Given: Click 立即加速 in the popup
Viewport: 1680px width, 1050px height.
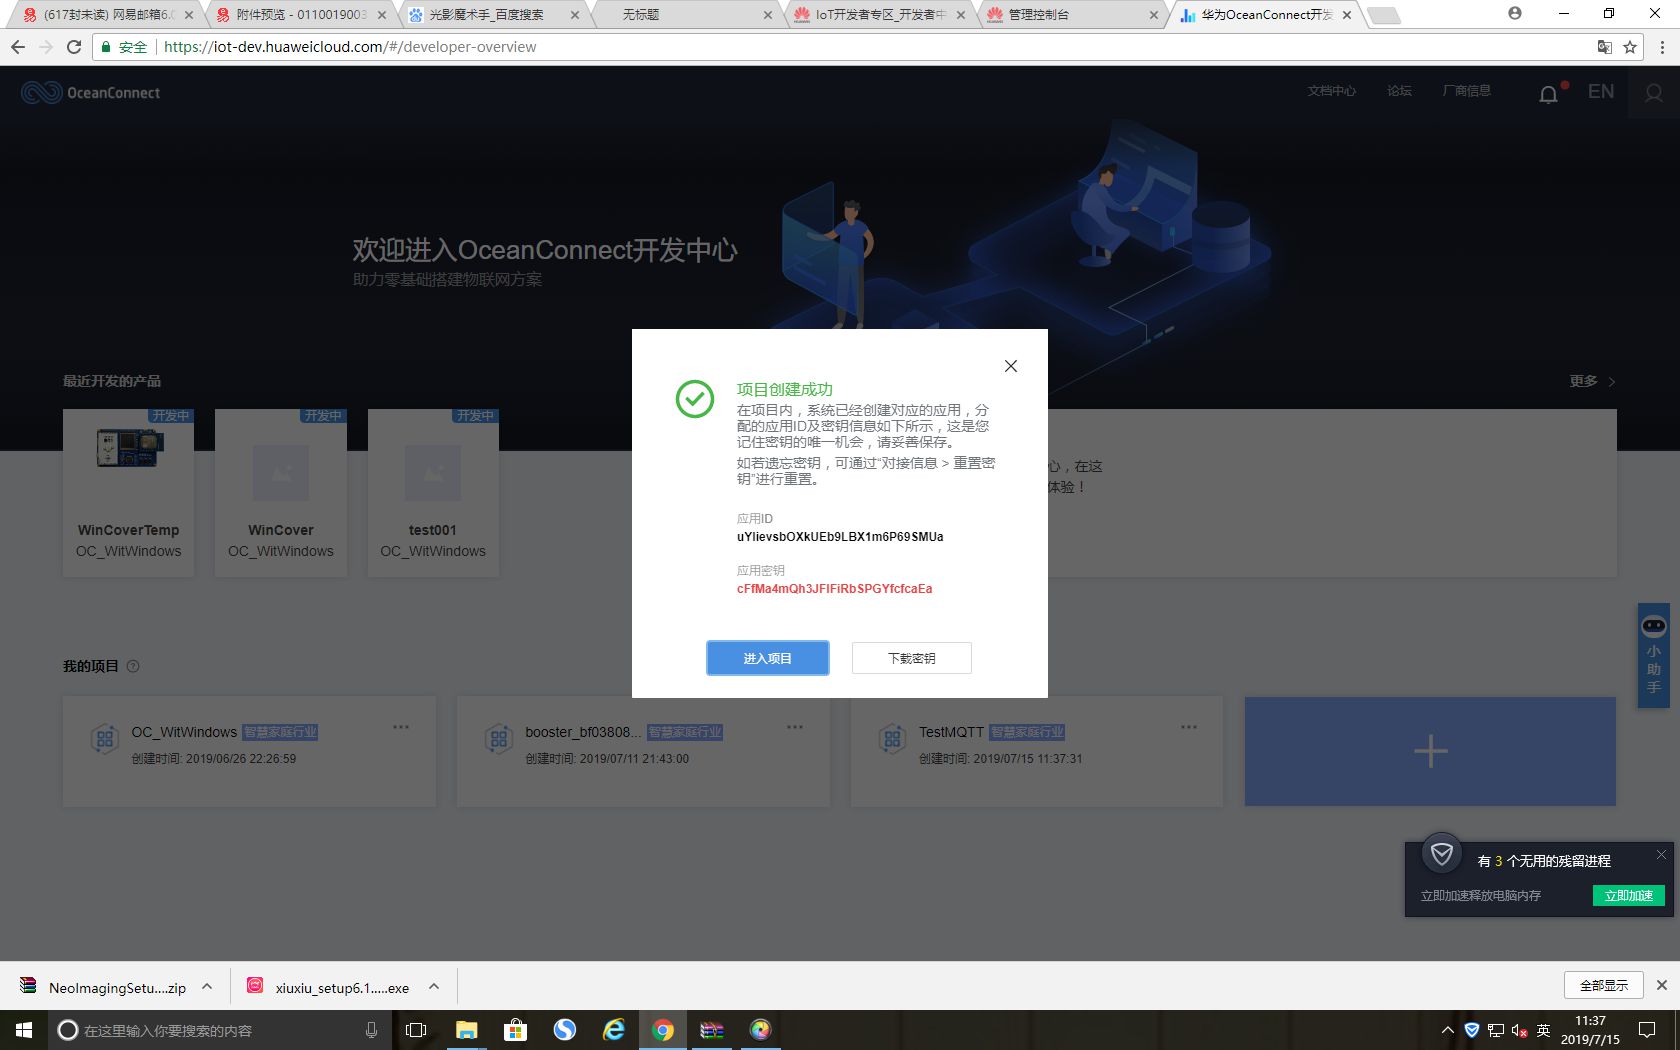Looking at the screenshot, I should [x=1628, y=896].
